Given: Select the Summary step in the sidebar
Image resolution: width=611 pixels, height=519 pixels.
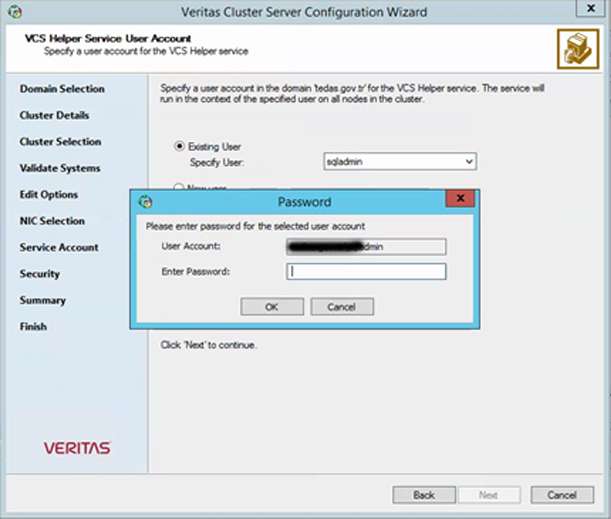Looking at the screenshot, I should 42,300.
